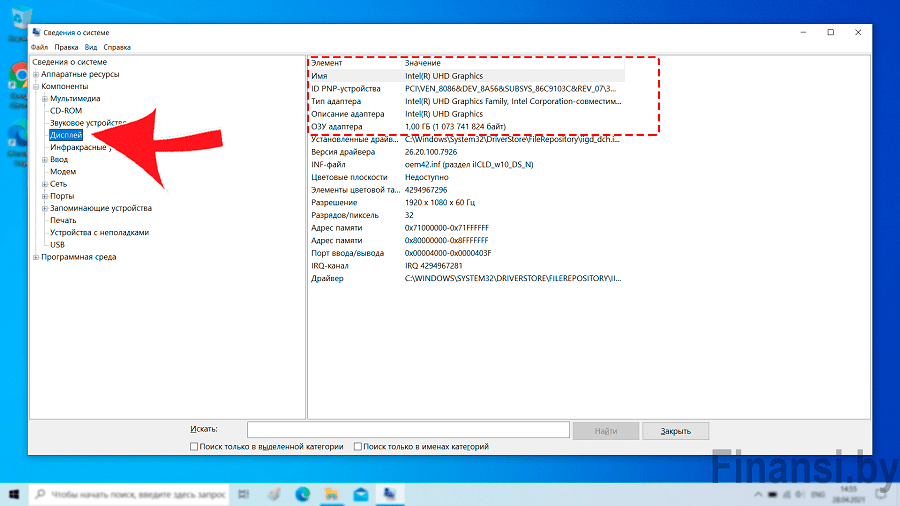Open the Вид menu
Viewport: 900px width, 506px height.
pyautogui.click(x=91, y=47)
